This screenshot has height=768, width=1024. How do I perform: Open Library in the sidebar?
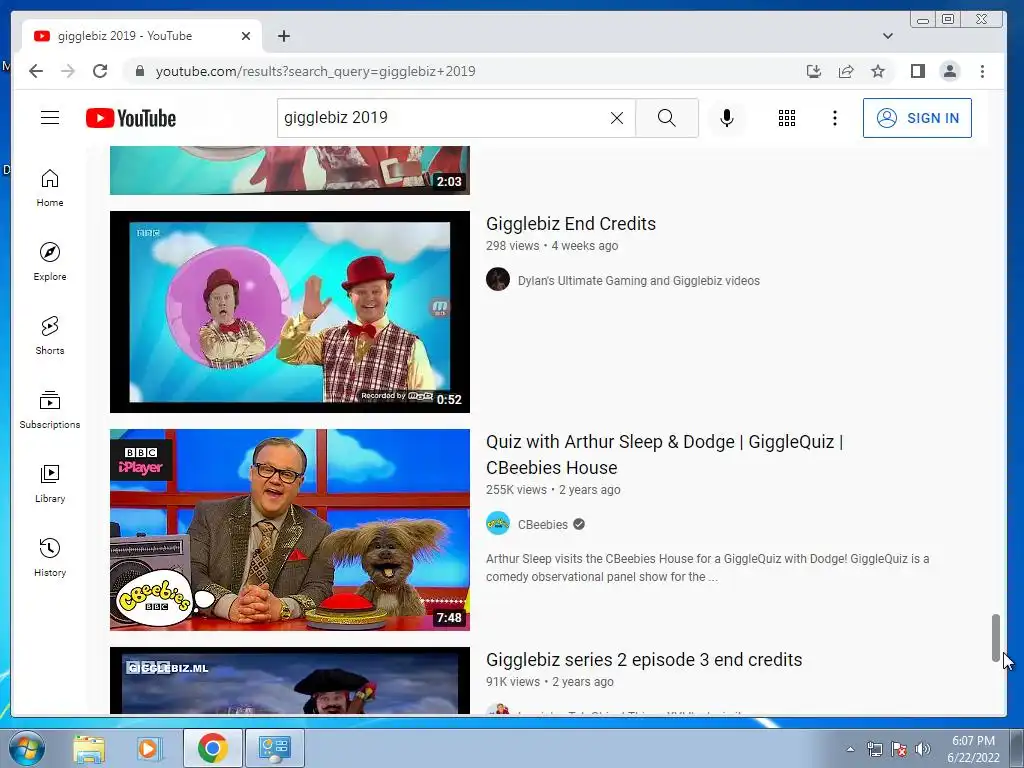tap(50, 483)
